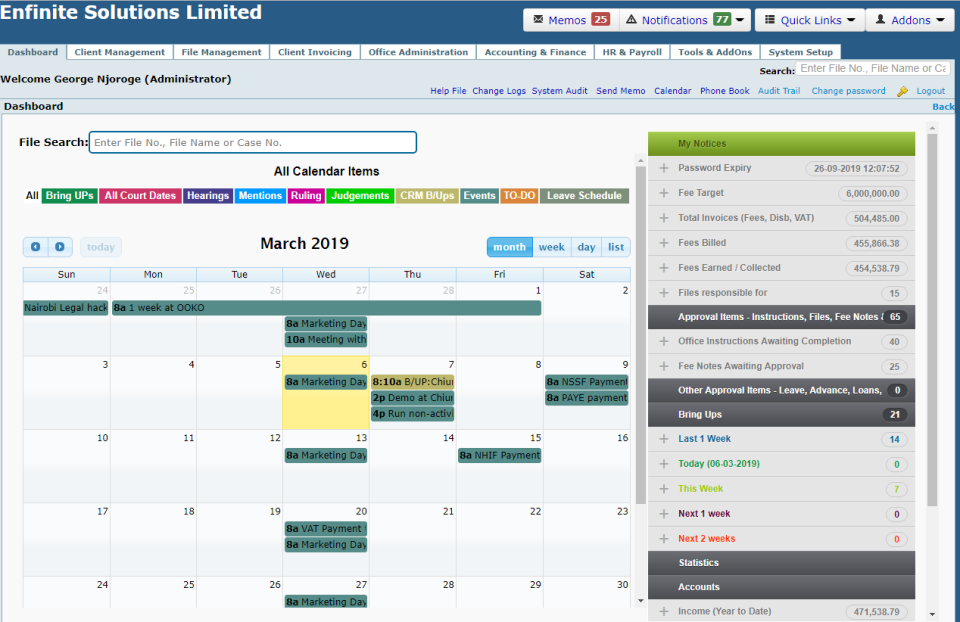Image resolution: width=960 pixels, height=622 pixels.
Task: Open the System Setup tab
Action: [802, 51]
